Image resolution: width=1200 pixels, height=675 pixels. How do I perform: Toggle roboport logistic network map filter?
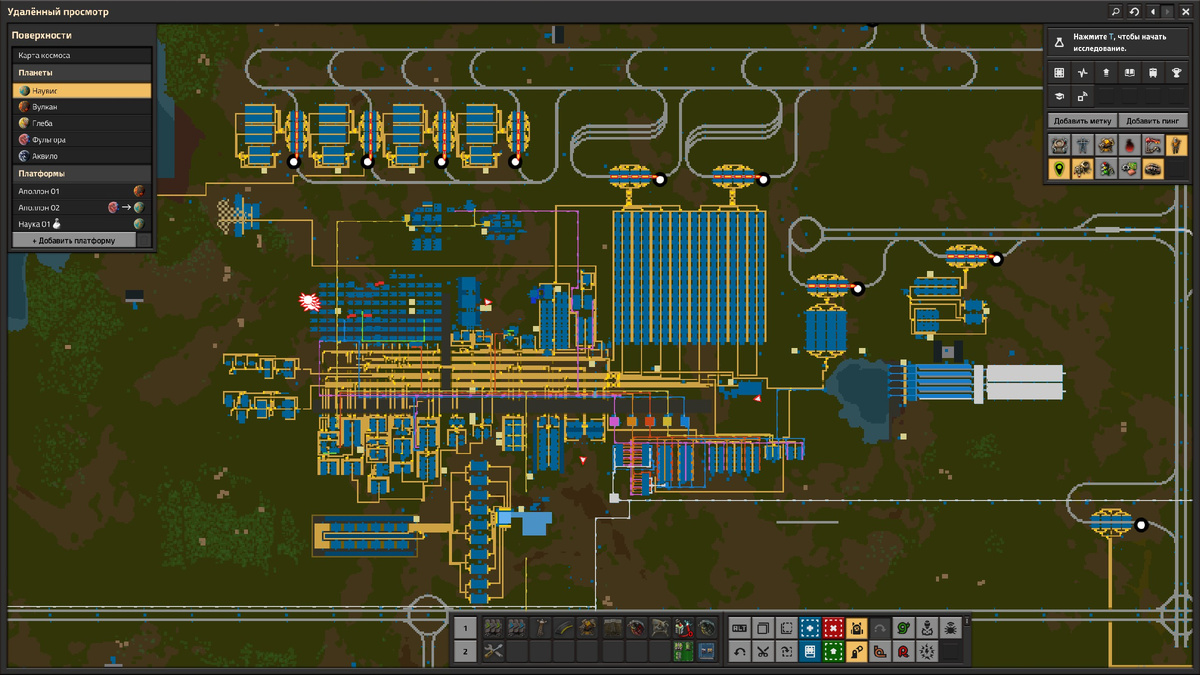(1059, 145)
